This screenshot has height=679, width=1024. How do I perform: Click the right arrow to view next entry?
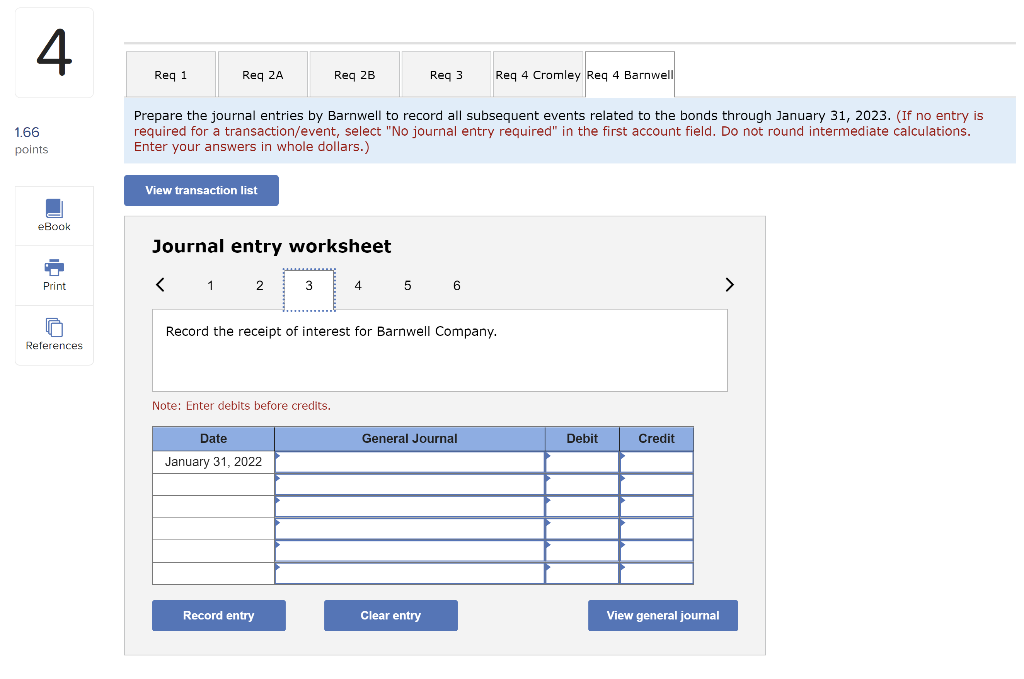pyautogui.click(x=729, y=285)
